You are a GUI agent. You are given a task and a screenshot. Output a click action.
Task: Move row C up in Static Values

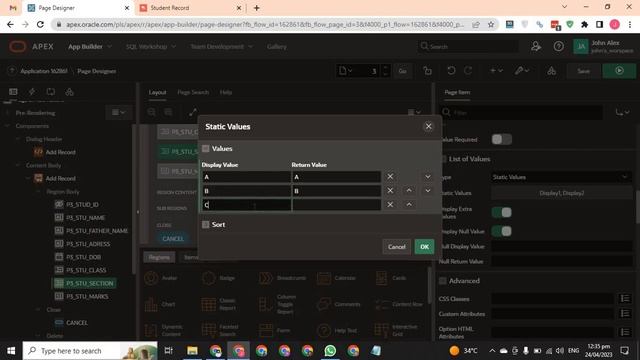(x=409, y=204)
